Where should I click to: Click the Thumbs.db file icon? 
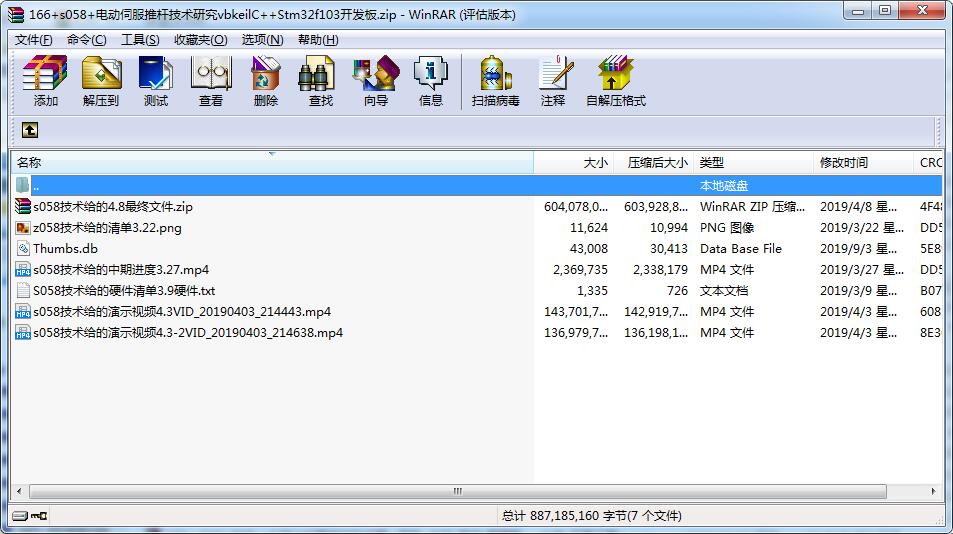pos(23,248)
